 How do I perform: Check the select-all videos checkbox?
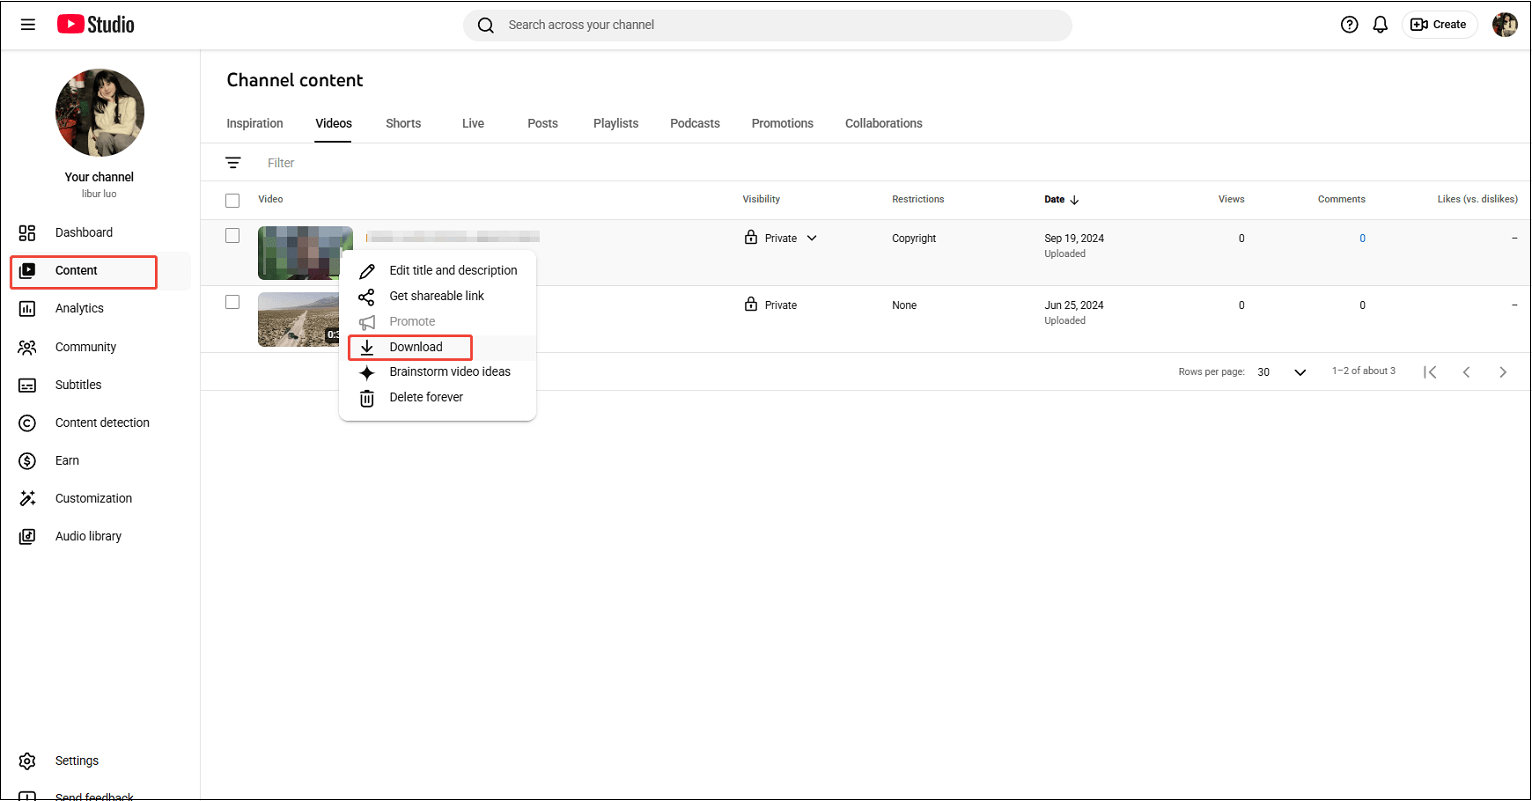tap(232, 200)
